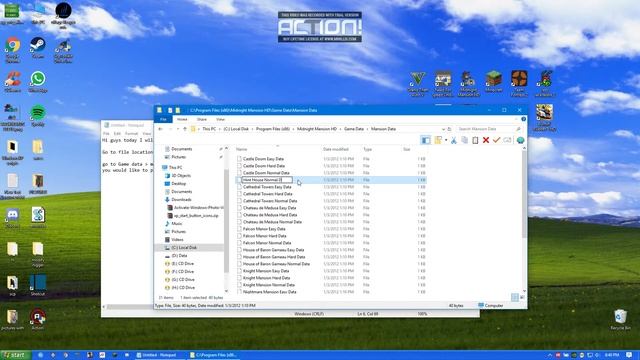Open Notepad's Format menu
The width and height of the screenshot is (640, 360).
(x=131, y=133)
